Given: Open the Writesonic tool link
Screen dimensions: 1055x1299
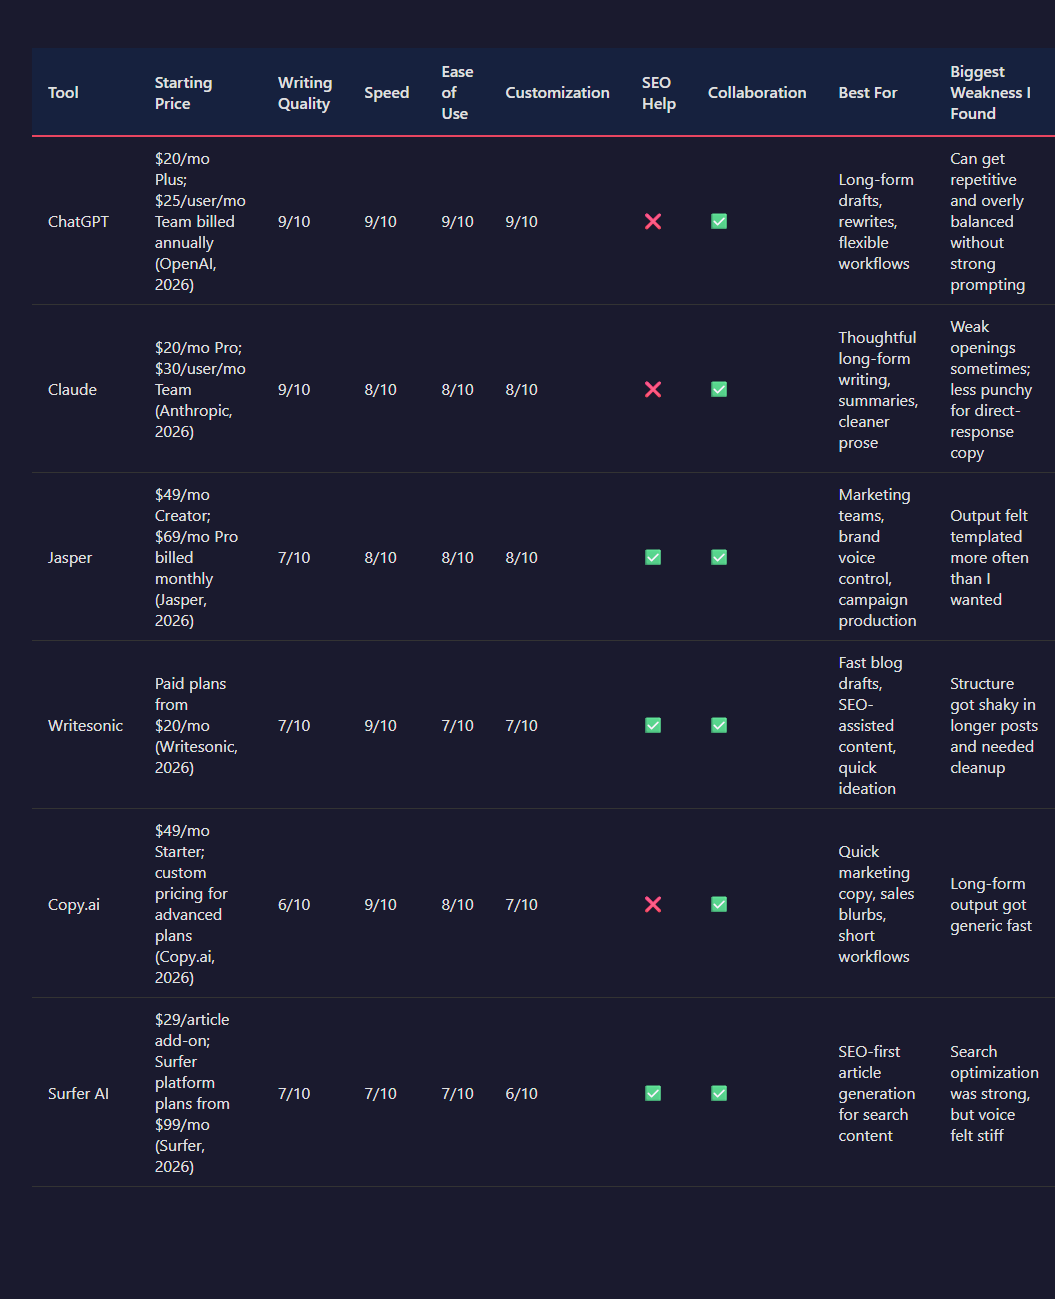Looking at the screenshot, I should (x=86, y=725).
